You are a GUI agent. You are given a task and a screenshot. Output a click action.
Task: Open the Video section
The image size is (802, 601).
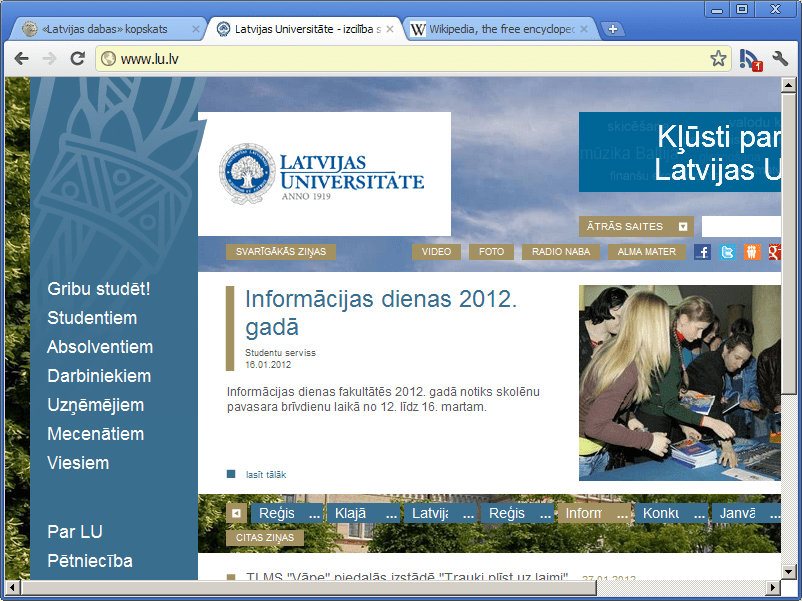pyautogui.click(x=436, y=252)
